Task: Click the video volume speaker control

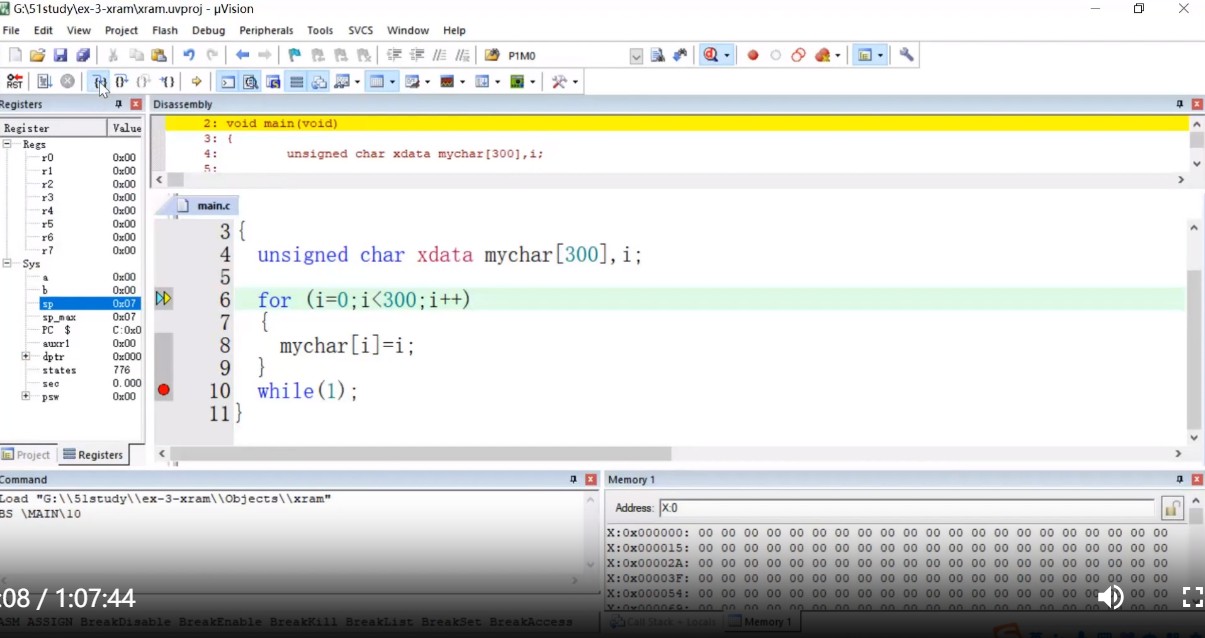Action: (1110, 598)
